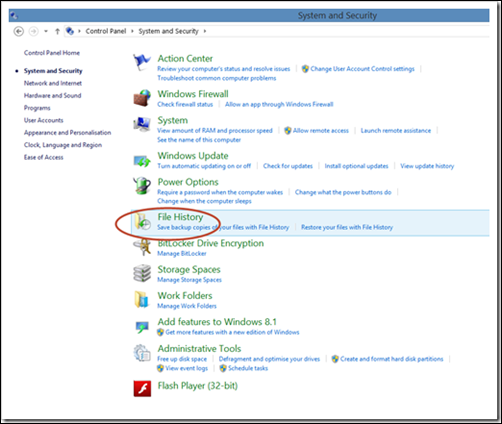The image size is (502, 424).
Task: Select Hardware and Sound in the sidebar
Action: click(x=52, y=95)
